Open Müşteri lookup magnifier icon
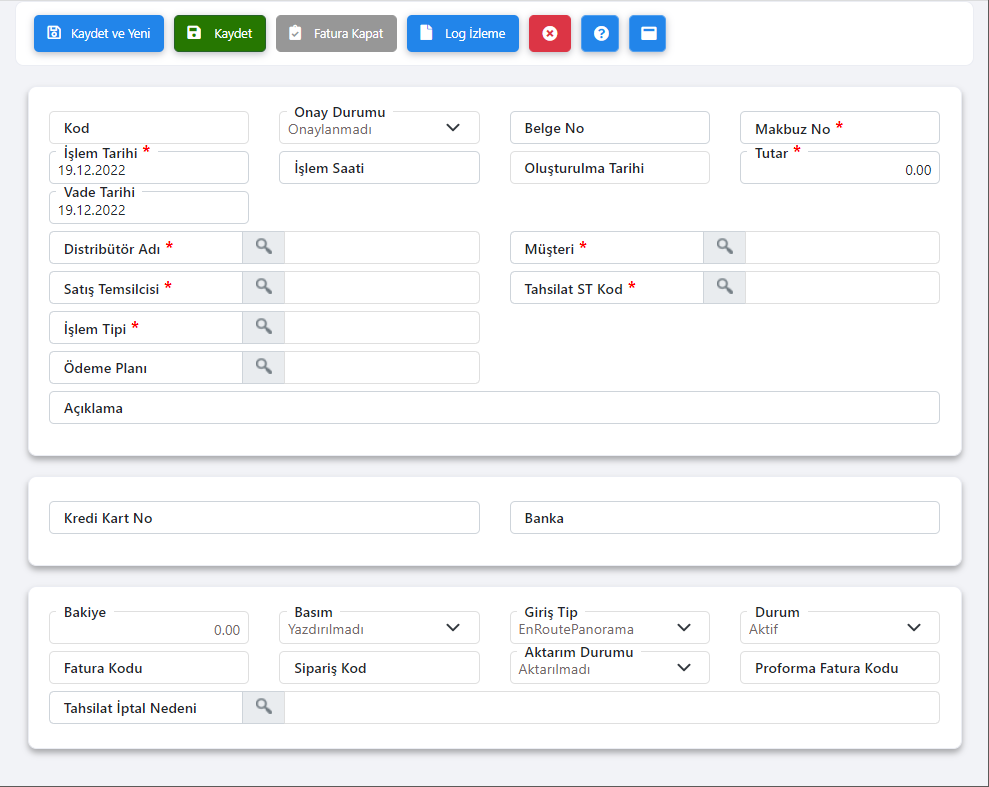The height and width of the screenshot is (787, 989). coord(724,247)
